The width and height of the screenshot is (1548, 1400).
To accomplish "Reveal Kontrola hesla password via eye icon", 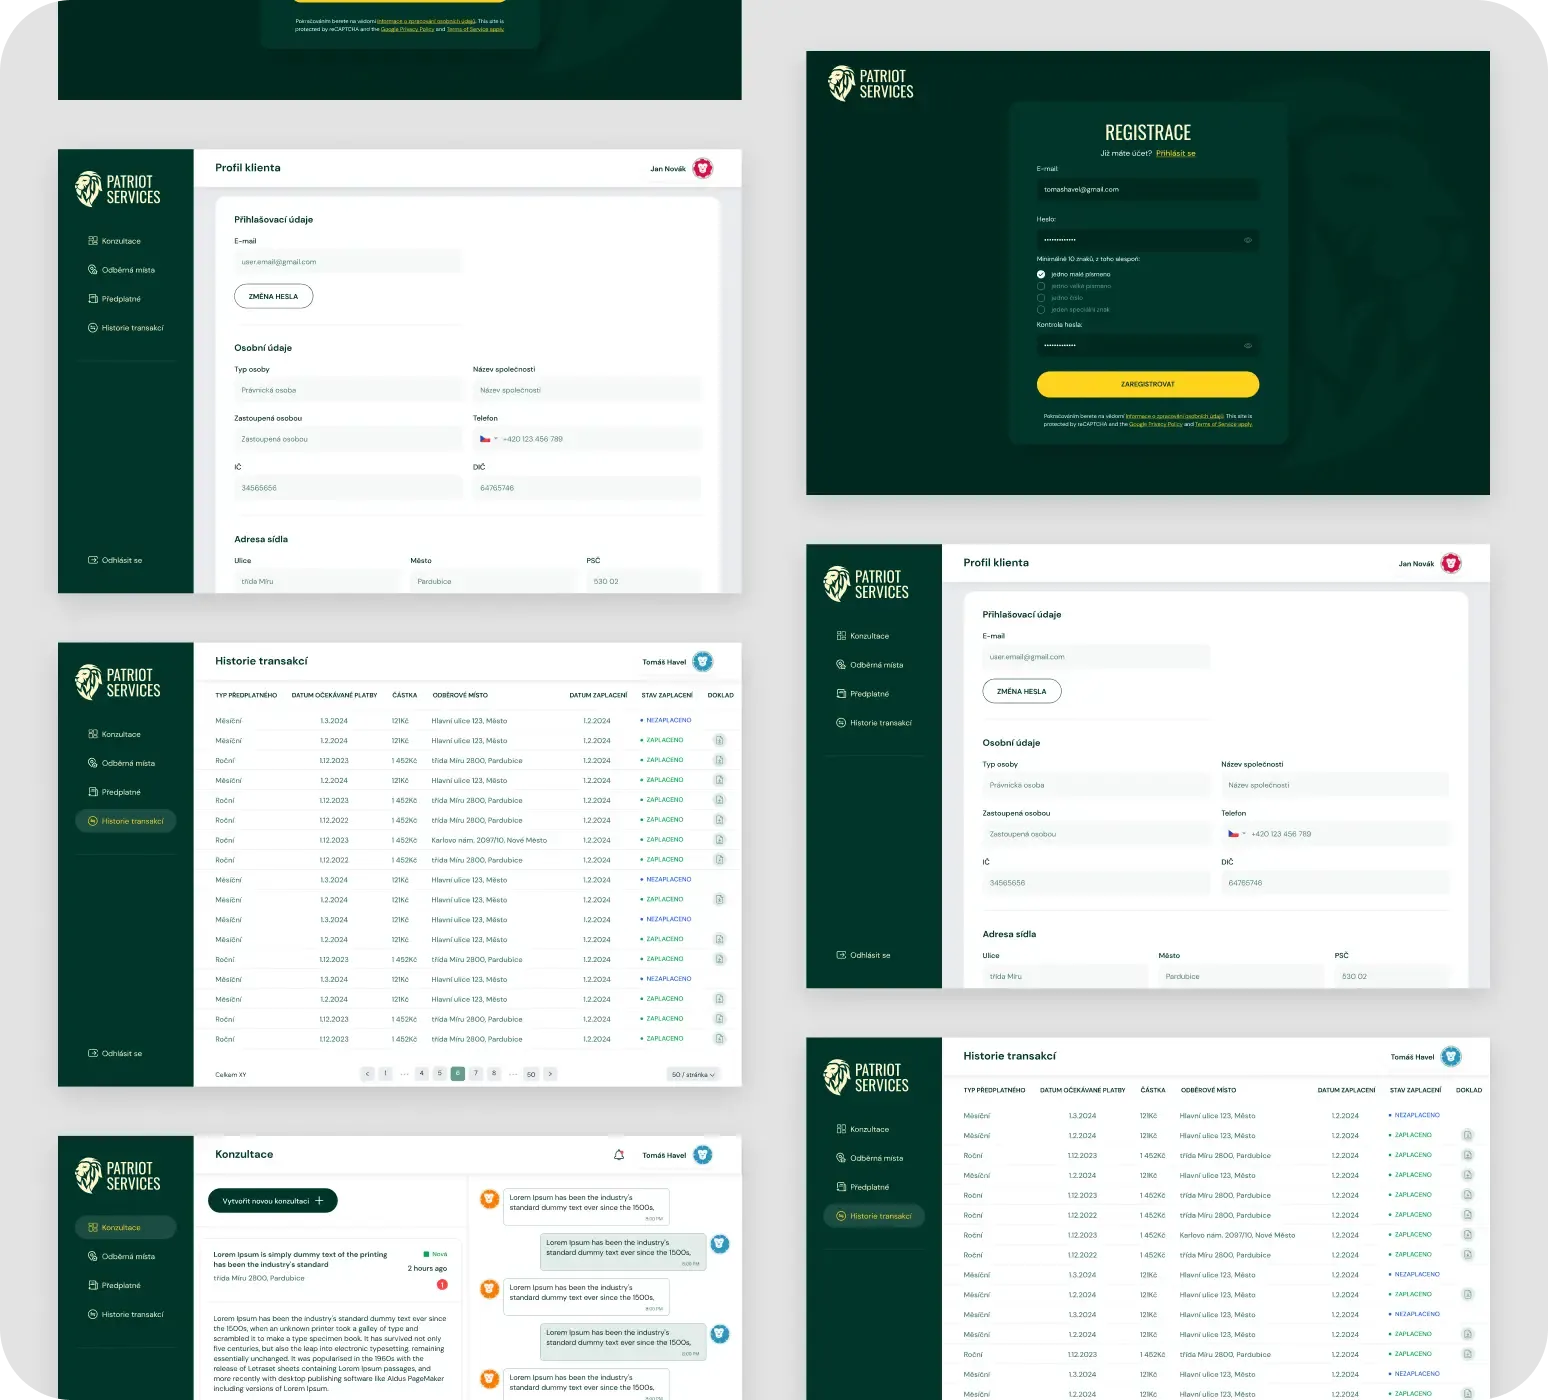I will tap(1247, 346).
